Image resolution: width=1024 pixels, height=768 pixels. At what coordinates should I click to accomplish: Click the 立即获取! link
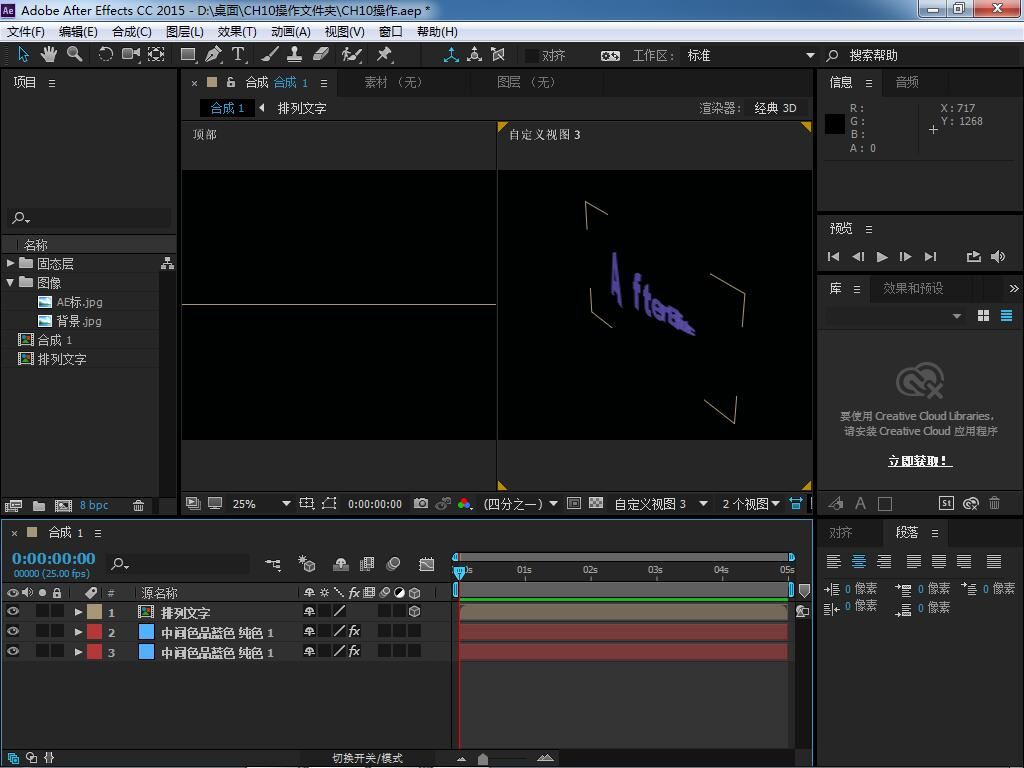click(x=920, y=461)
